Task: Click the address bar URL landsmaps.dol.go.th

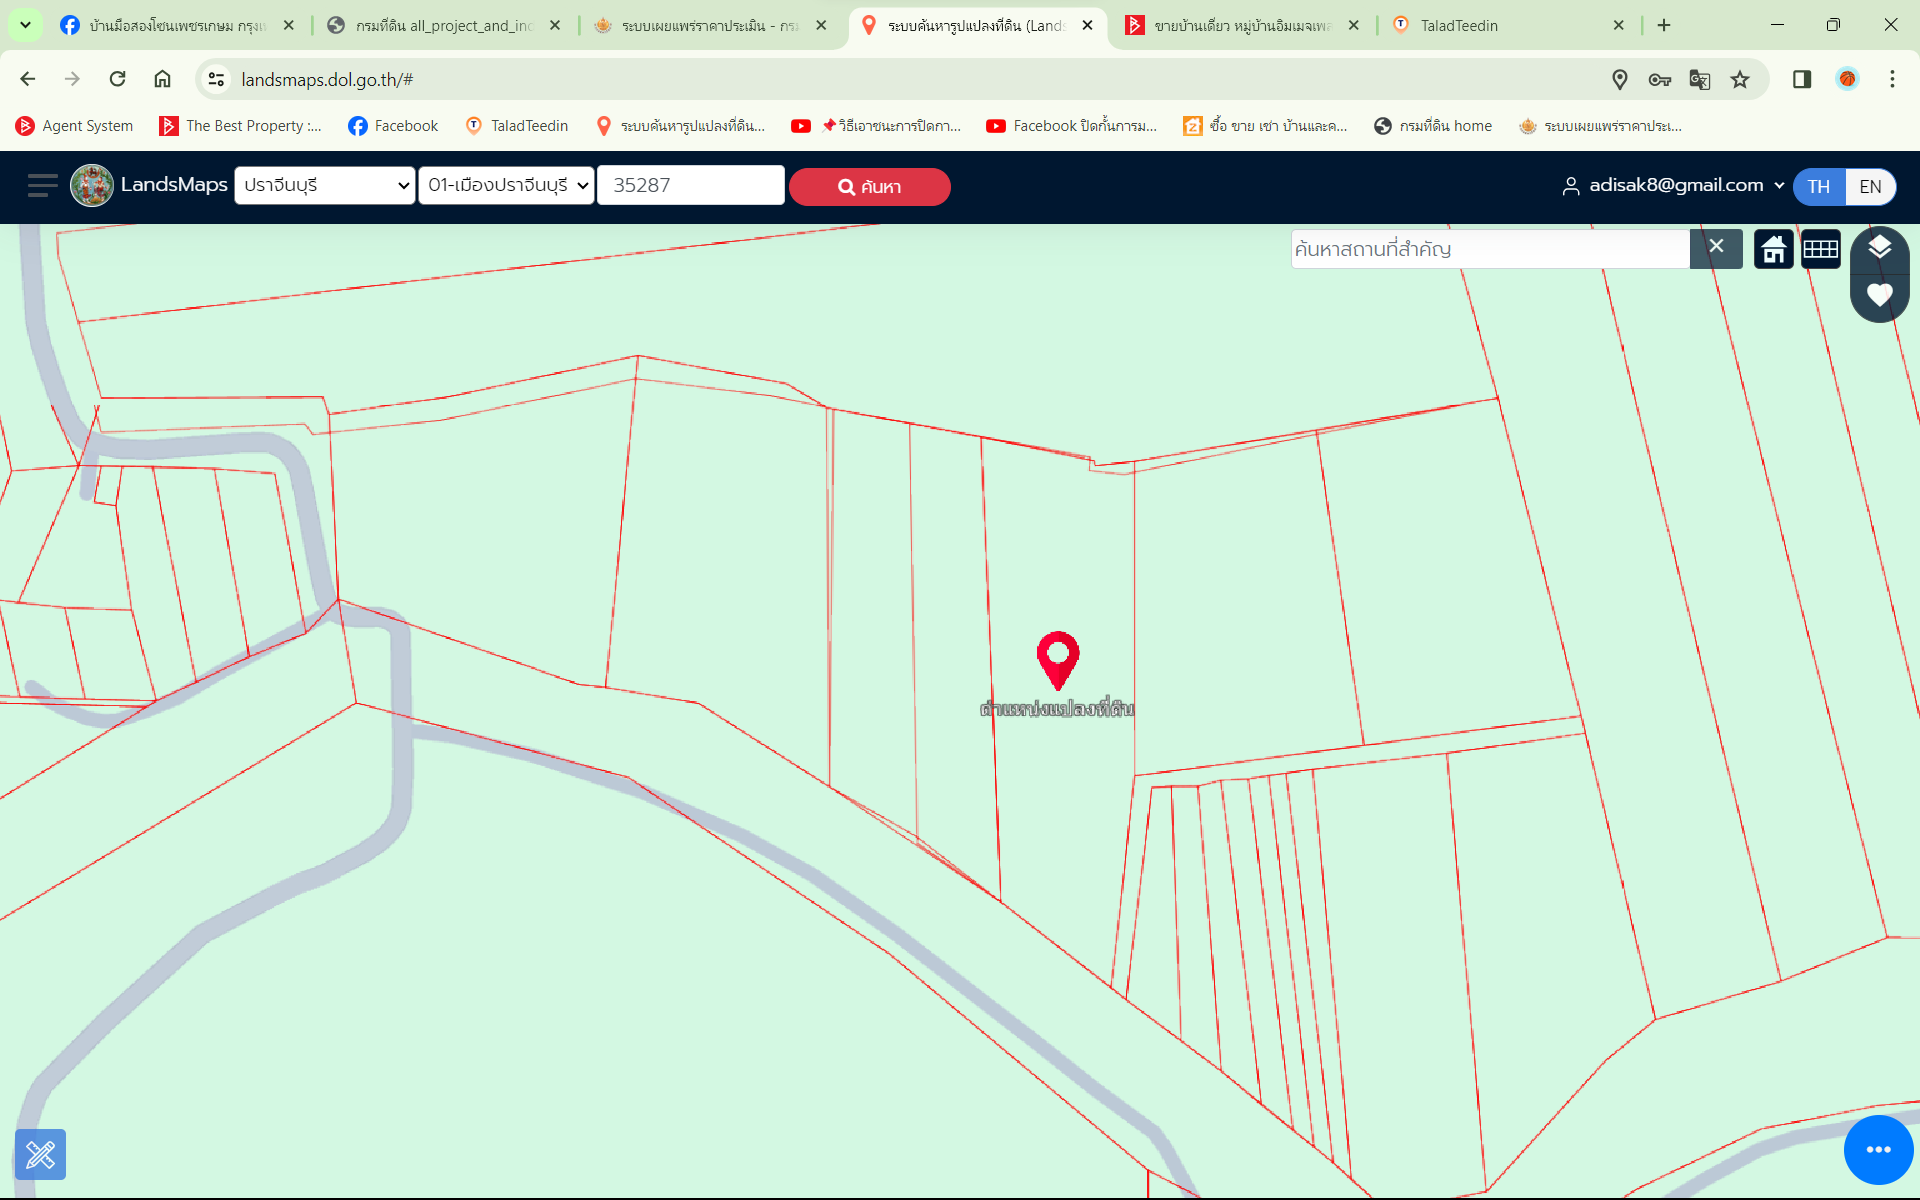Action: pos(327,79)
